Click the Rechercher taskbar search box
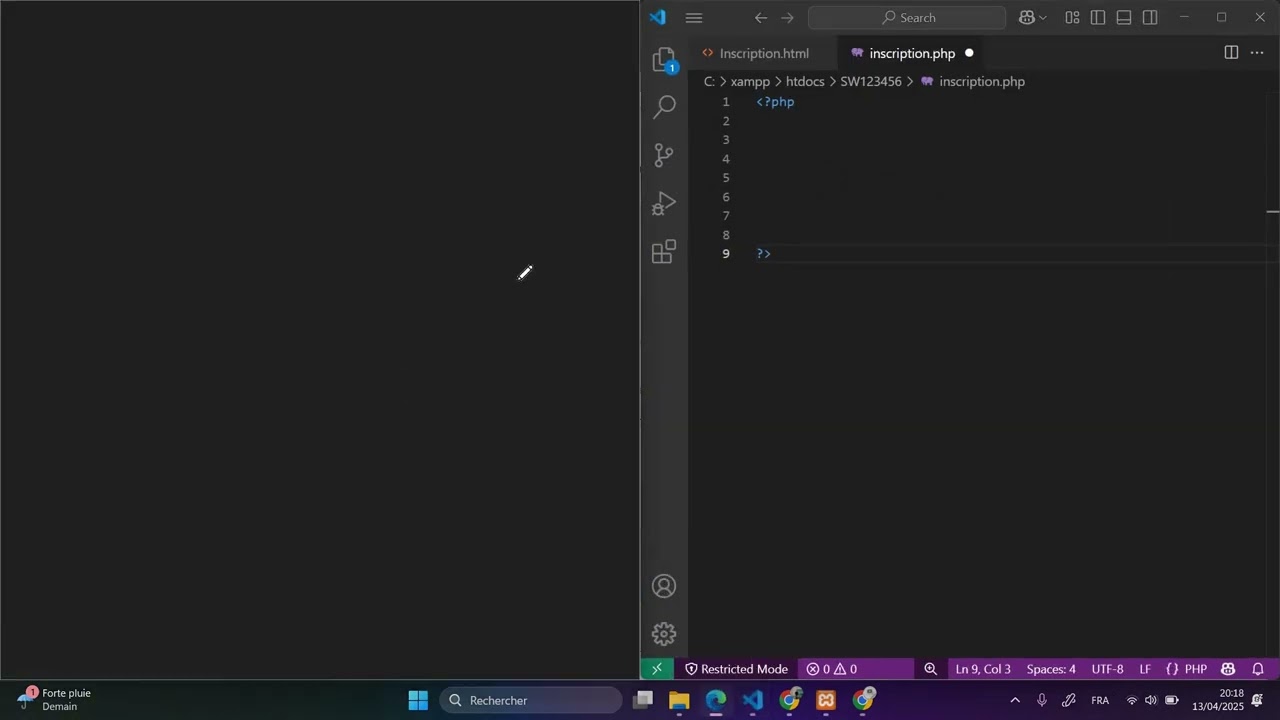 530,700
